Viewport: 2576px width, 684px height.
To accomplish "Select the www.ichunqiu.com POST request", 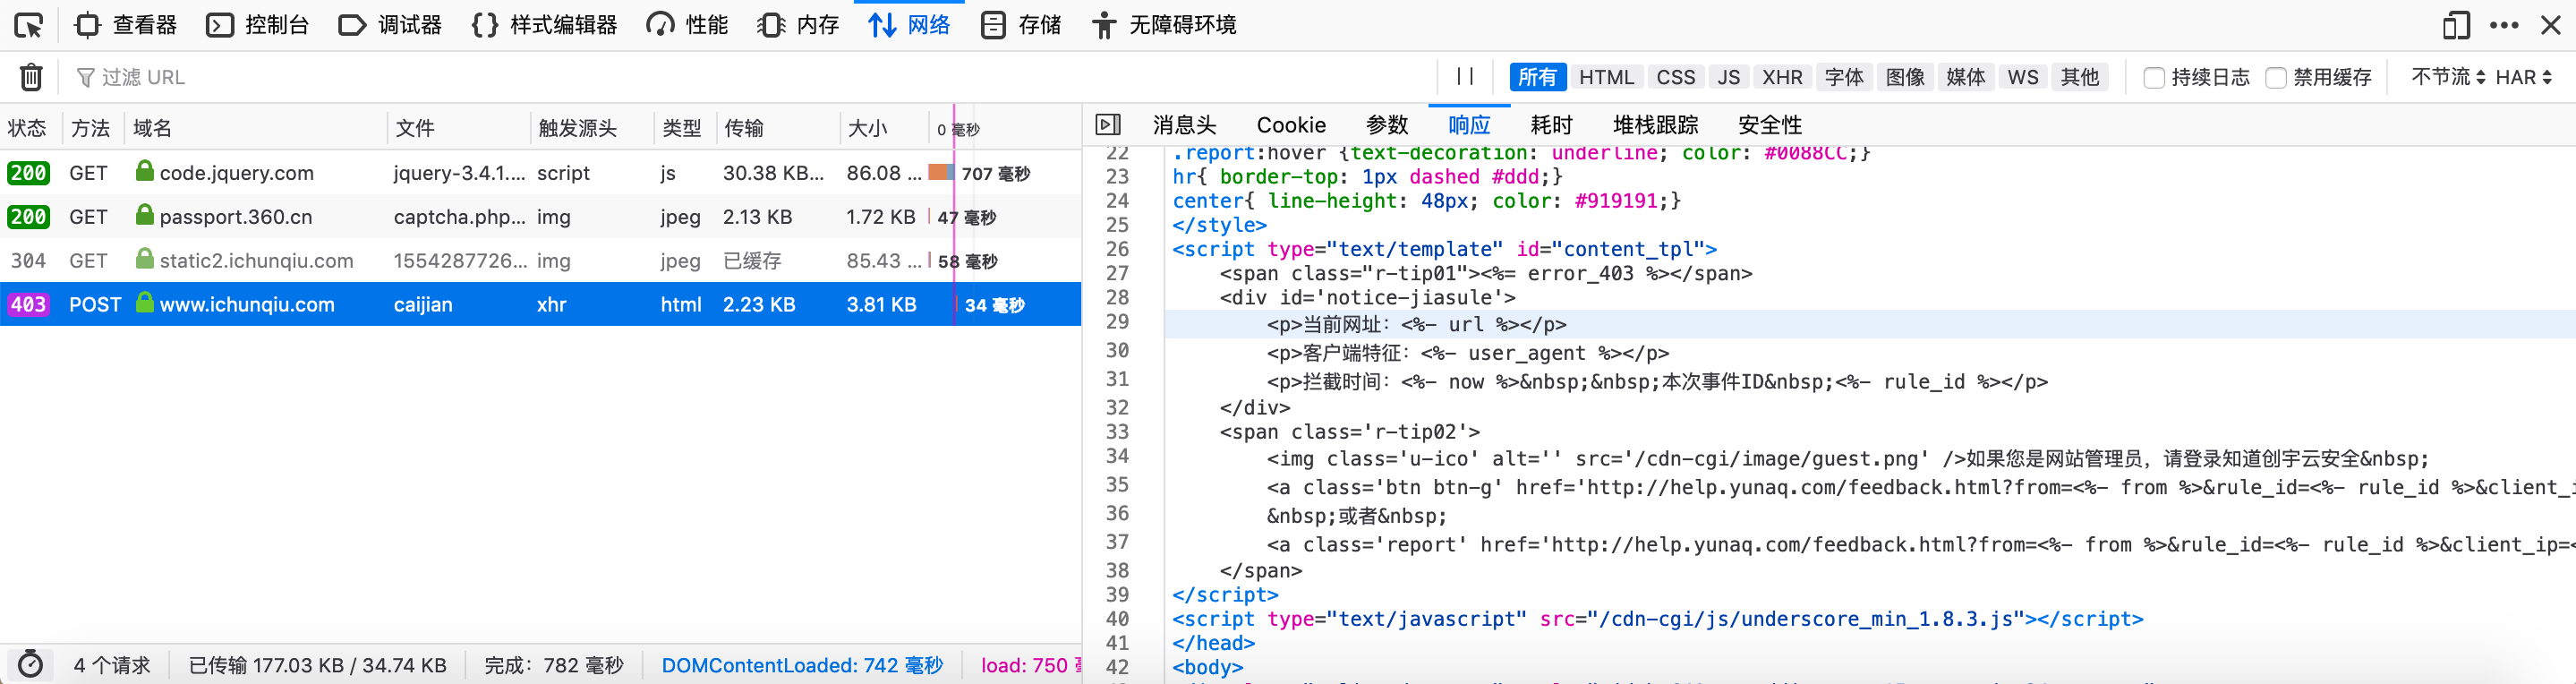I will [x=540, y=305].
